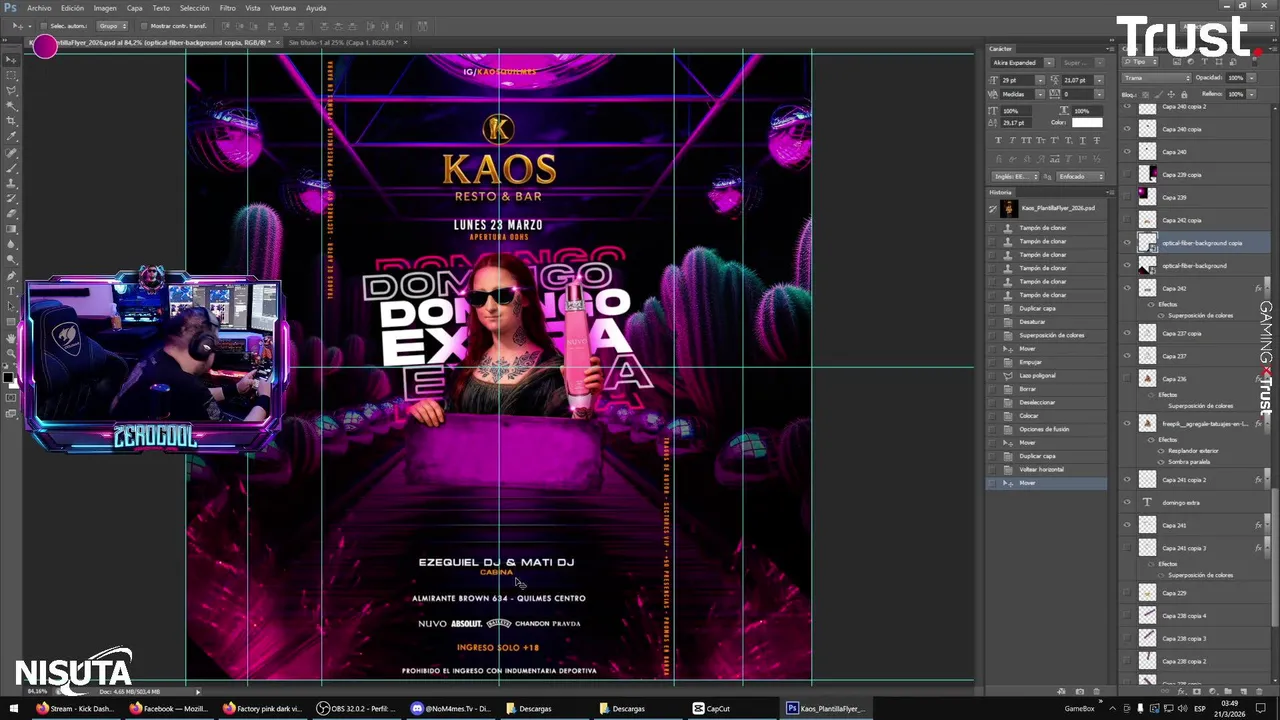Switch to the Sin título-1 document tab
1280x720 pixels.
click(342, 43)
